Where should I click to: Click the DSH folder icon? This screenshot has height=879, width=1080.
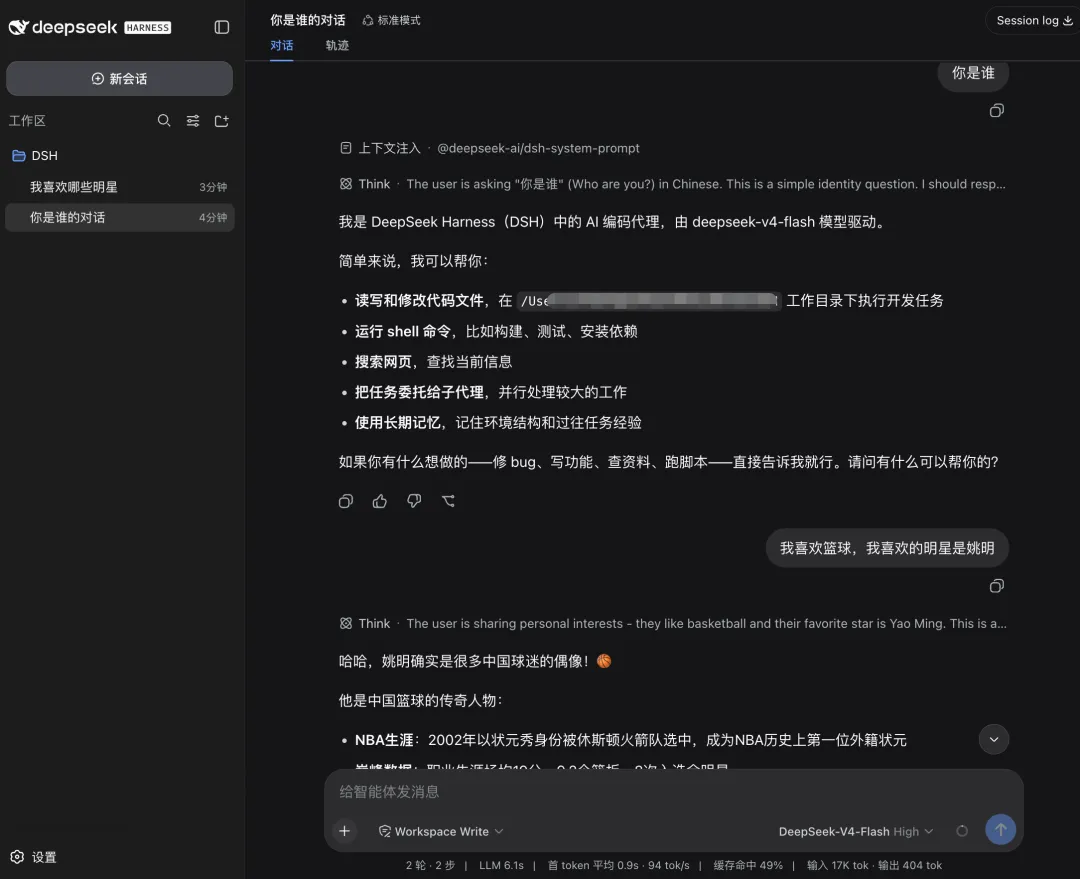click(19, 156)
